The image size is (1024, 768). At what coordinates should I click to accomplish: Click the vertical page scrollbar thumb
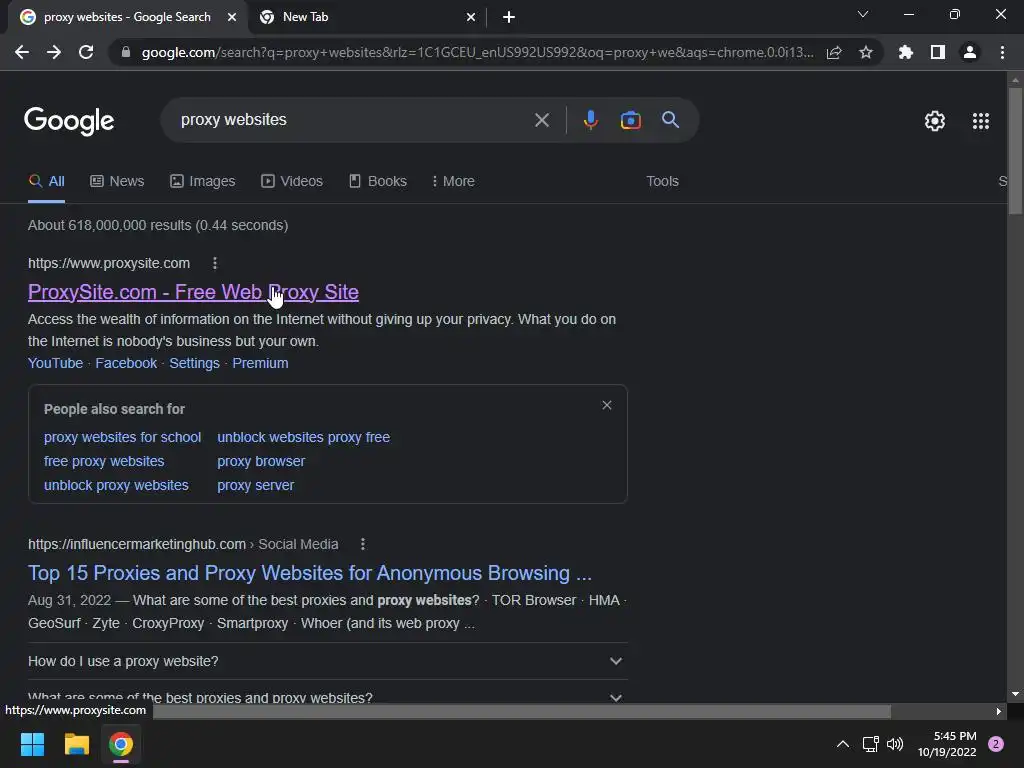tap(1015, 150)
